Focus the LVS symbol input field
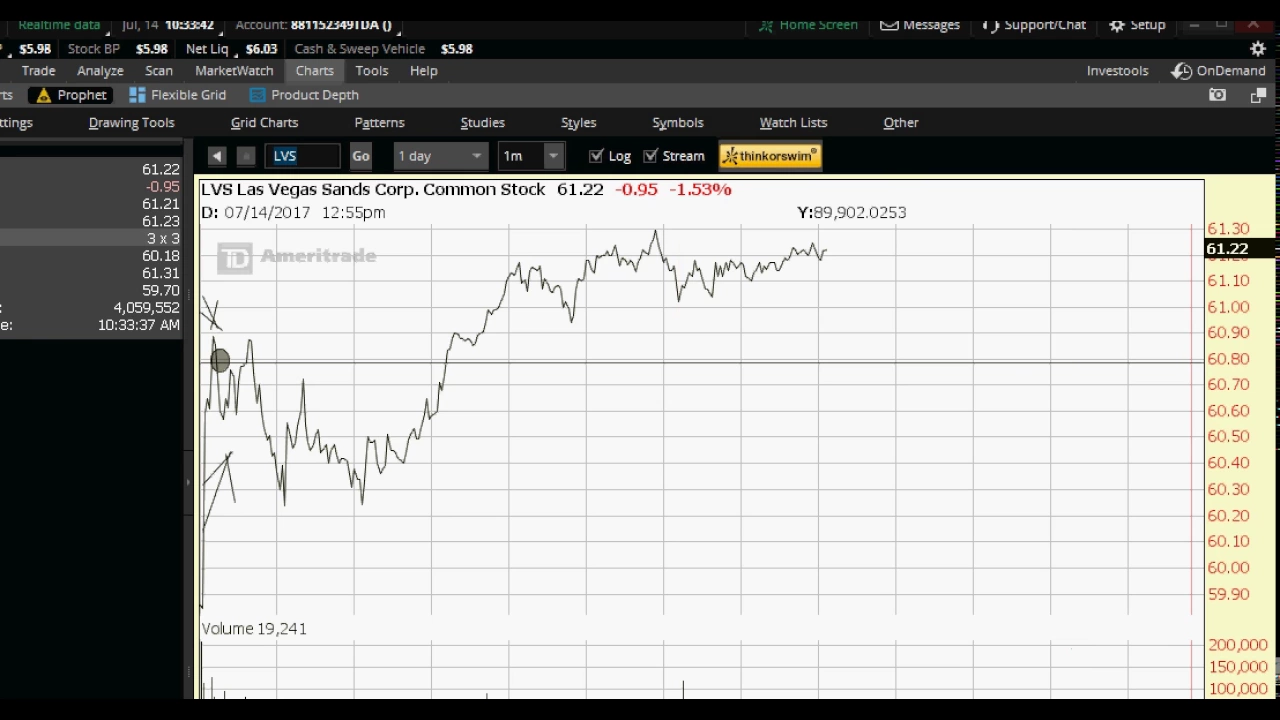 [x=303, y=156]
